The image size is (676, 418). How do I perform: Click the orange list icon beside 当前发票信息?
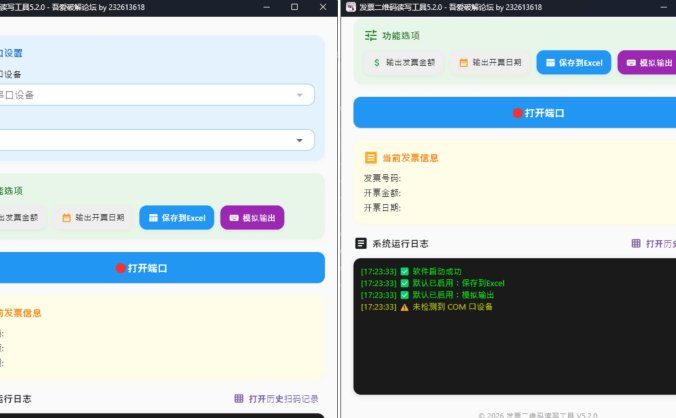(x=371, y=158)
